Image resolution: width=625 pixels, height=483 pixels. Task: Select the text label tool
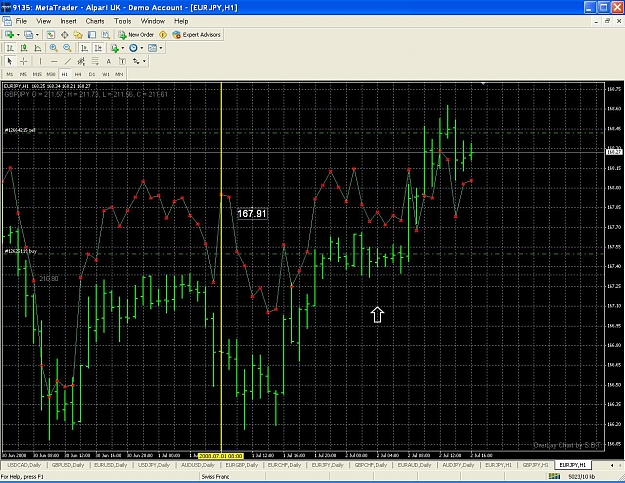tap(122, 61)
